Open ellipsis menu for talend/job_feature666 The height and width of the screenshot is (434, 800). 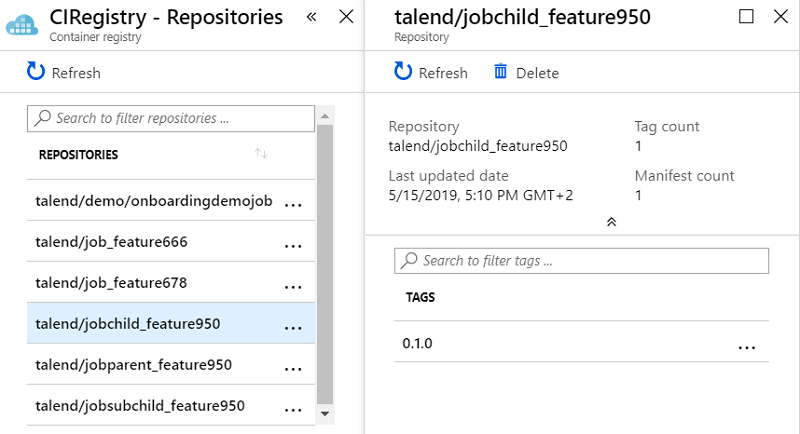click(293, 244)
